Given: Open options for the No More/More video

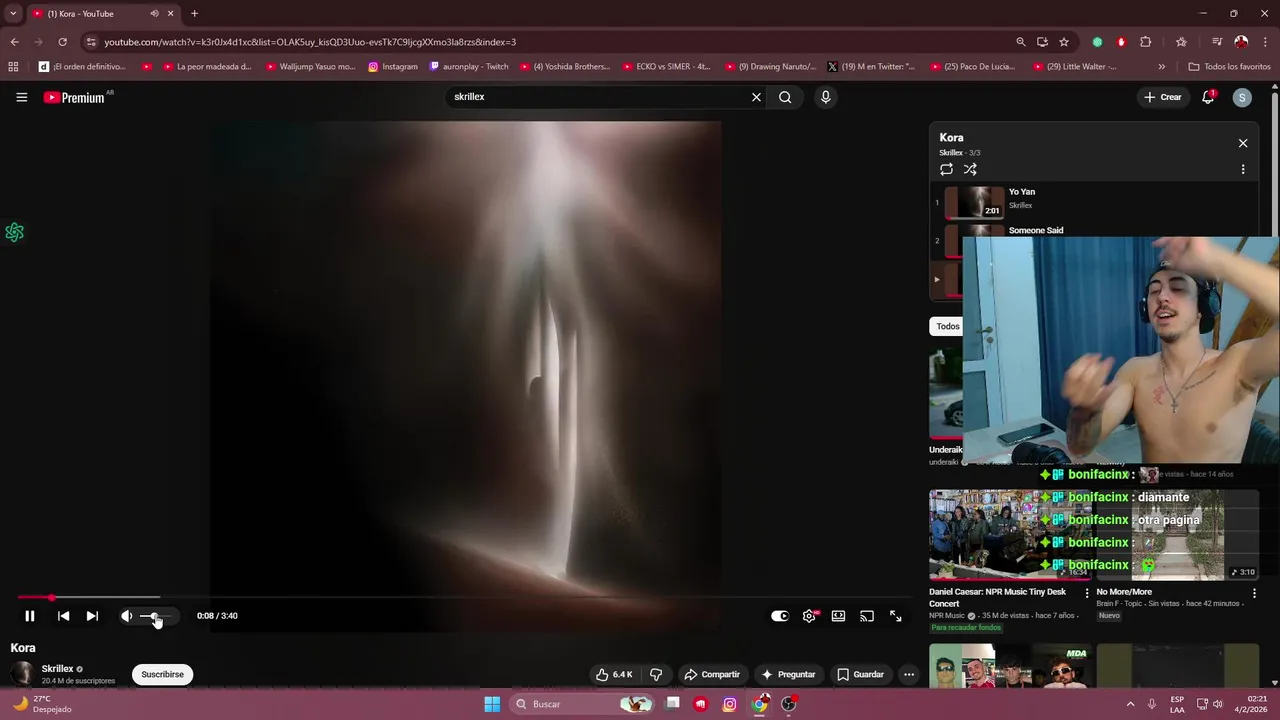Looking at the screenshot, I should click(1254, 593).
